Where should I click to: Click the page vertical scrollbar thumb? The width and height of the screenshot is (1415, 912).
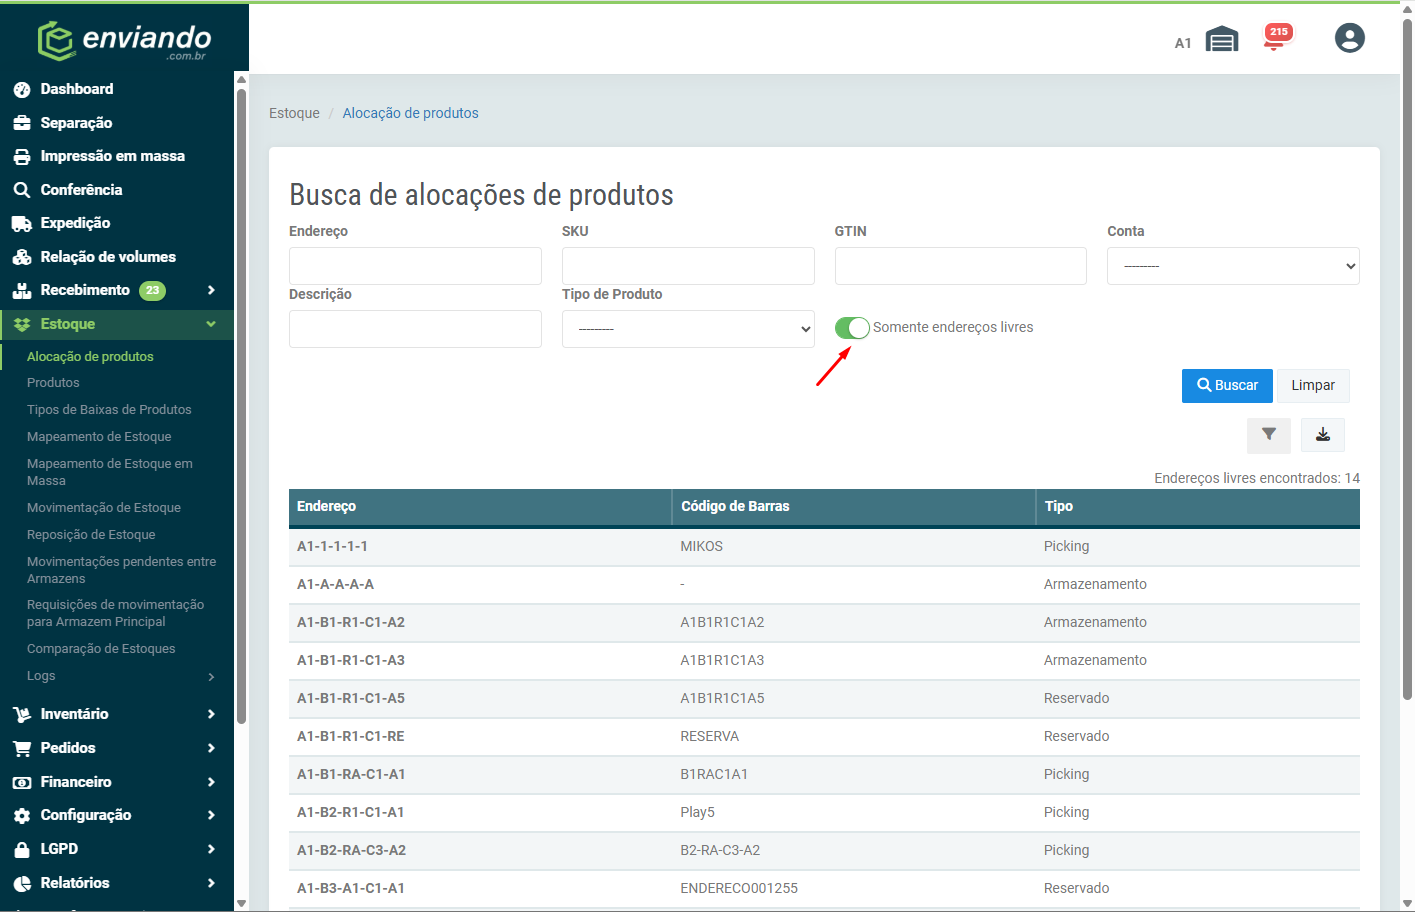pyautogui.click(x=1407, y=360)
